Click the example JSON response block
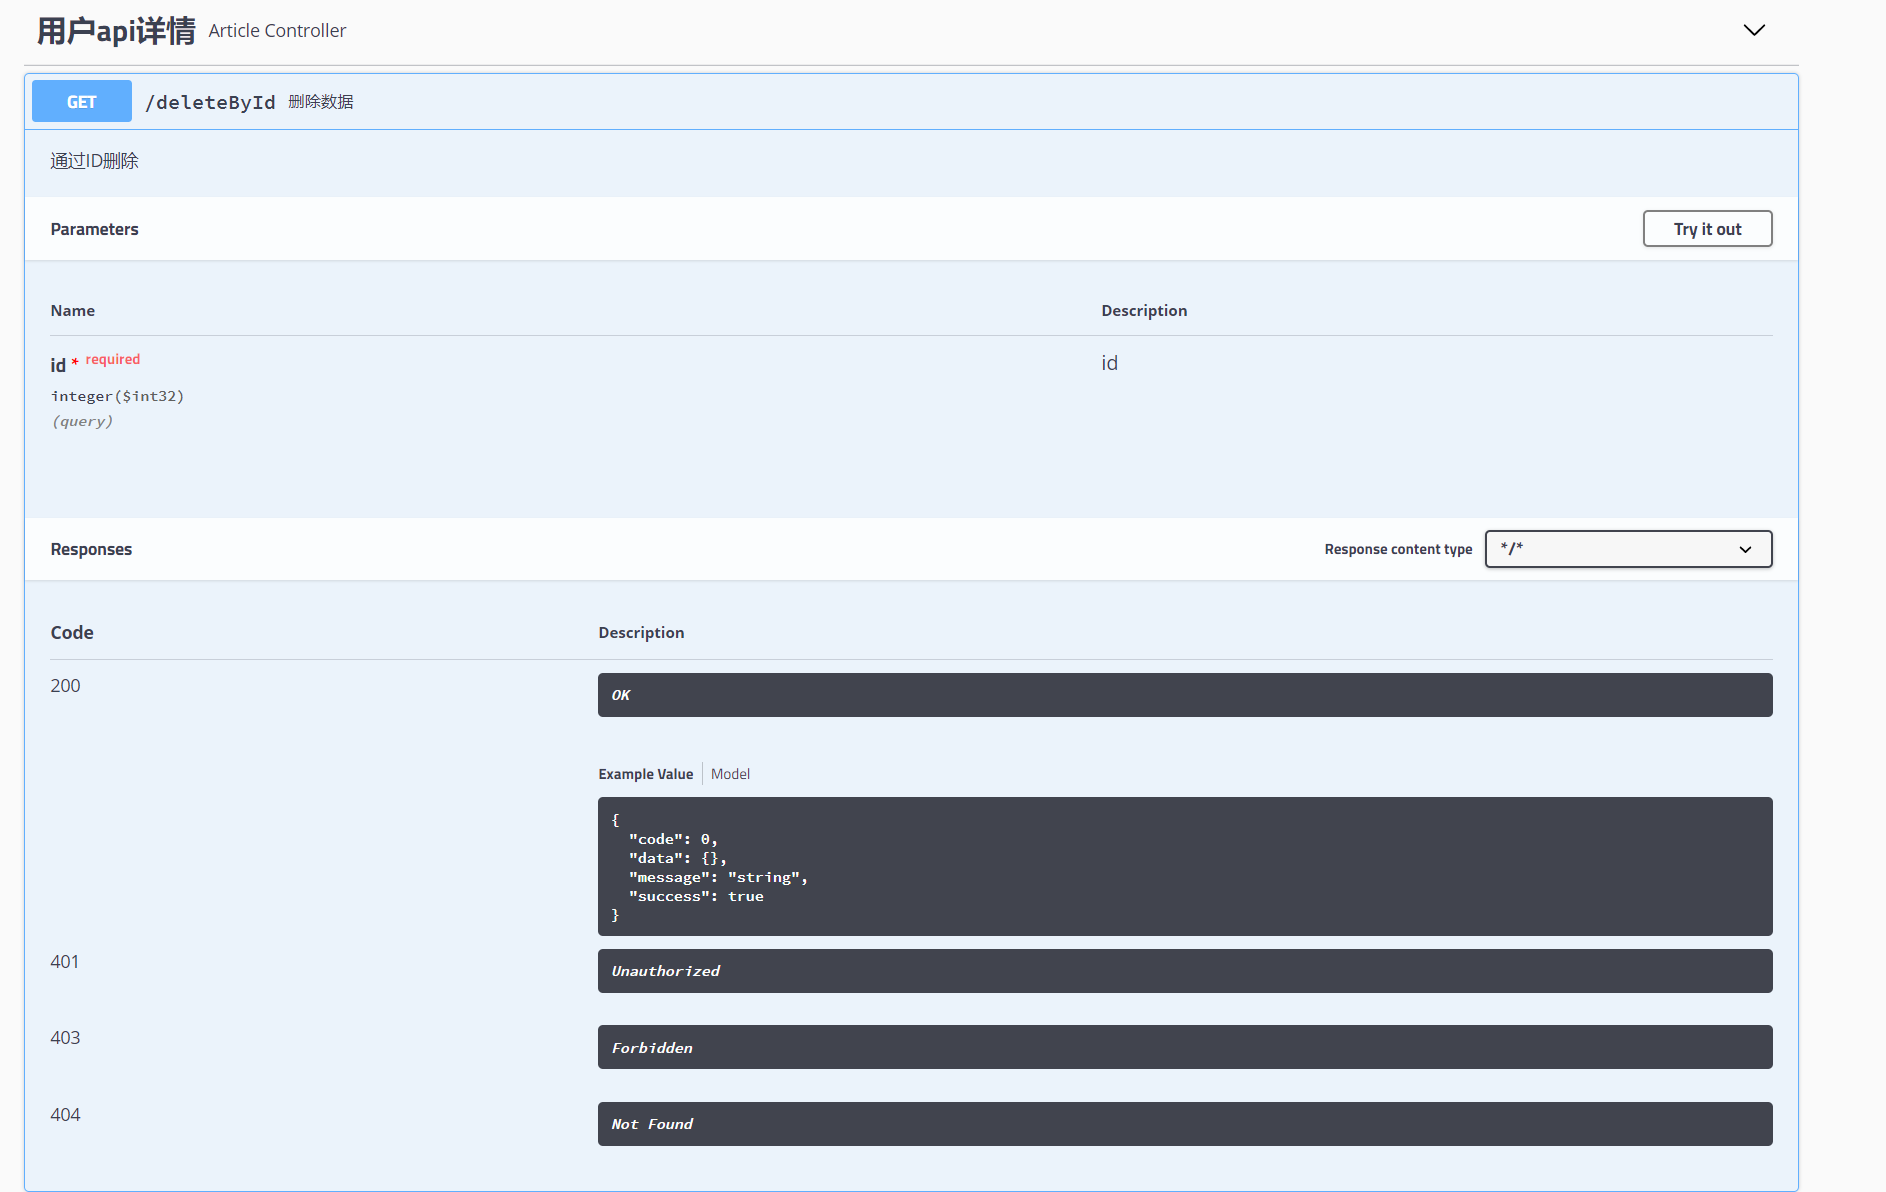This screenshot has width=1886, height=1192. click(1184, 866)
